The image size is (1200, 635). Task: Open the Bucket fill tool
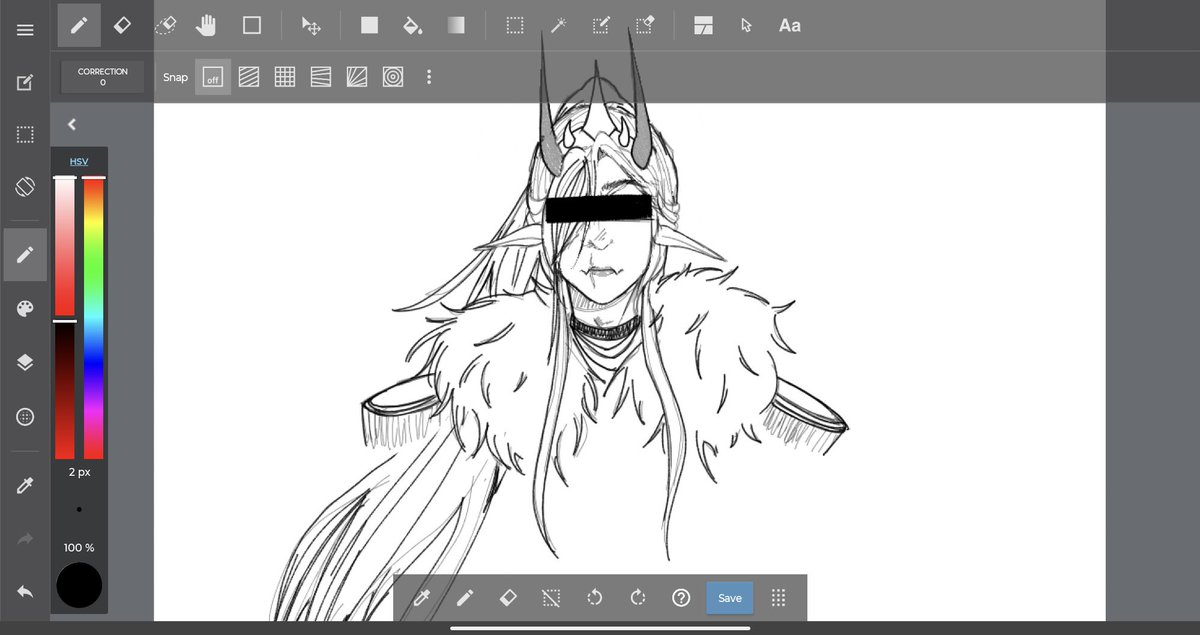(x=412, y=25)
